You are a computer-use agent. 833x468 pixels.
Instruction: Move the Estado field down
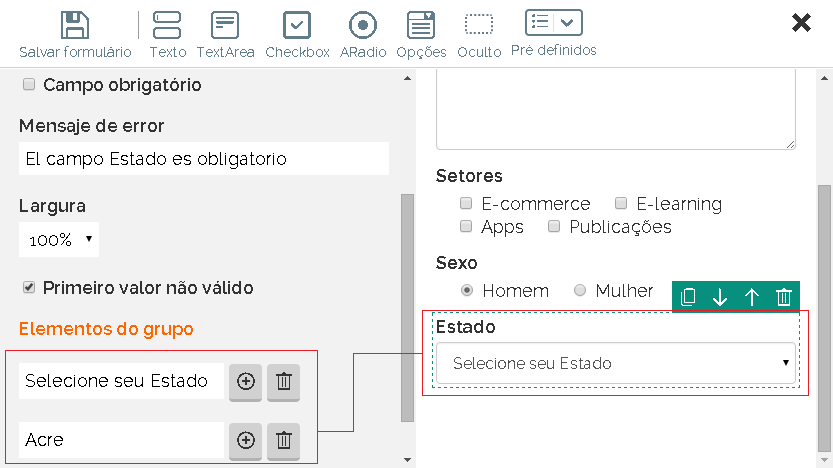point(720,296)
